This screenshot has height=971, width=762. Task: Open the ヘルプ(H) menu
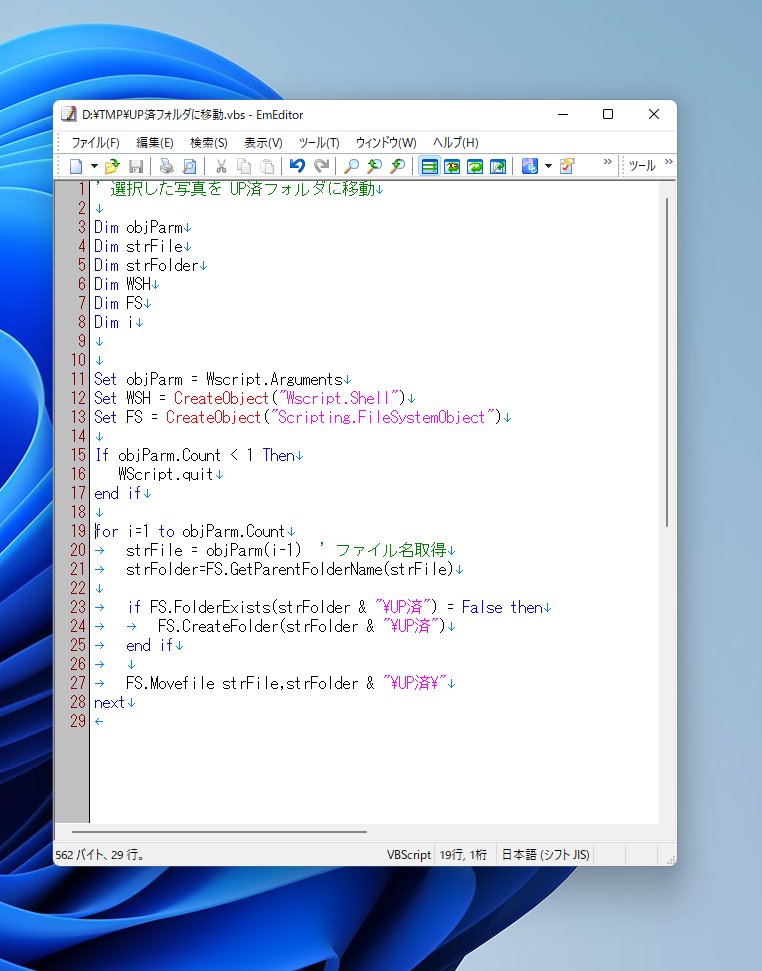pyautogui.click(x=456, y=142)
